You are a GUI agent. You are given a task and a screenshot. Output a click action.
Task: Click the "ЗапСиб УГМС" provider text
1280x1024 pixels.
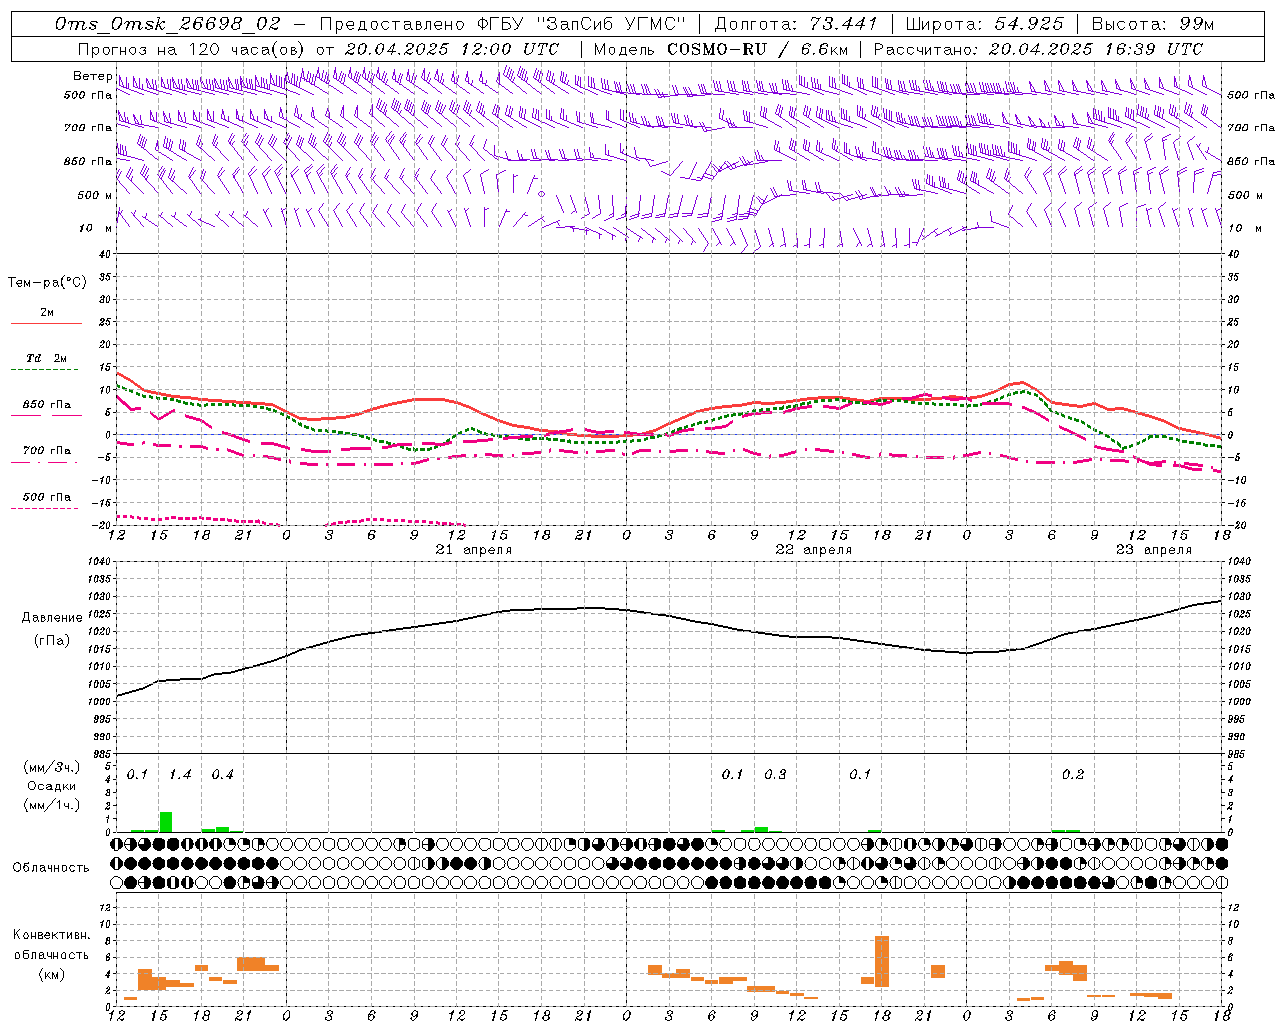pyautogui.click(x=610, y=24)
